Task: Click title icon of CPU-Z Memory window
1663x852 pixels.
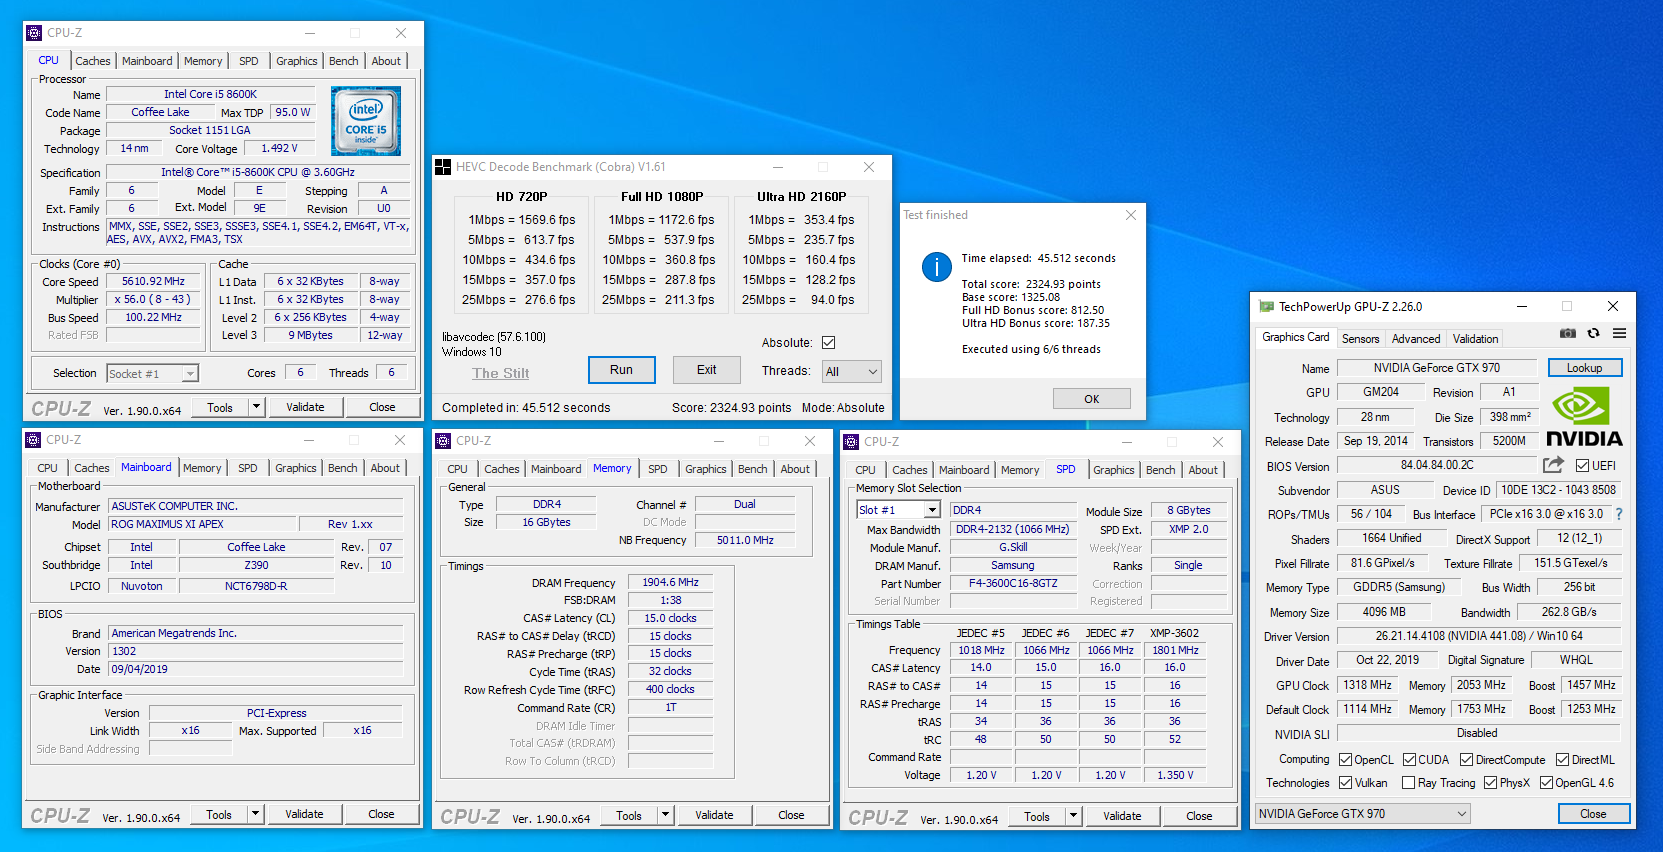Action: point(444,441)
